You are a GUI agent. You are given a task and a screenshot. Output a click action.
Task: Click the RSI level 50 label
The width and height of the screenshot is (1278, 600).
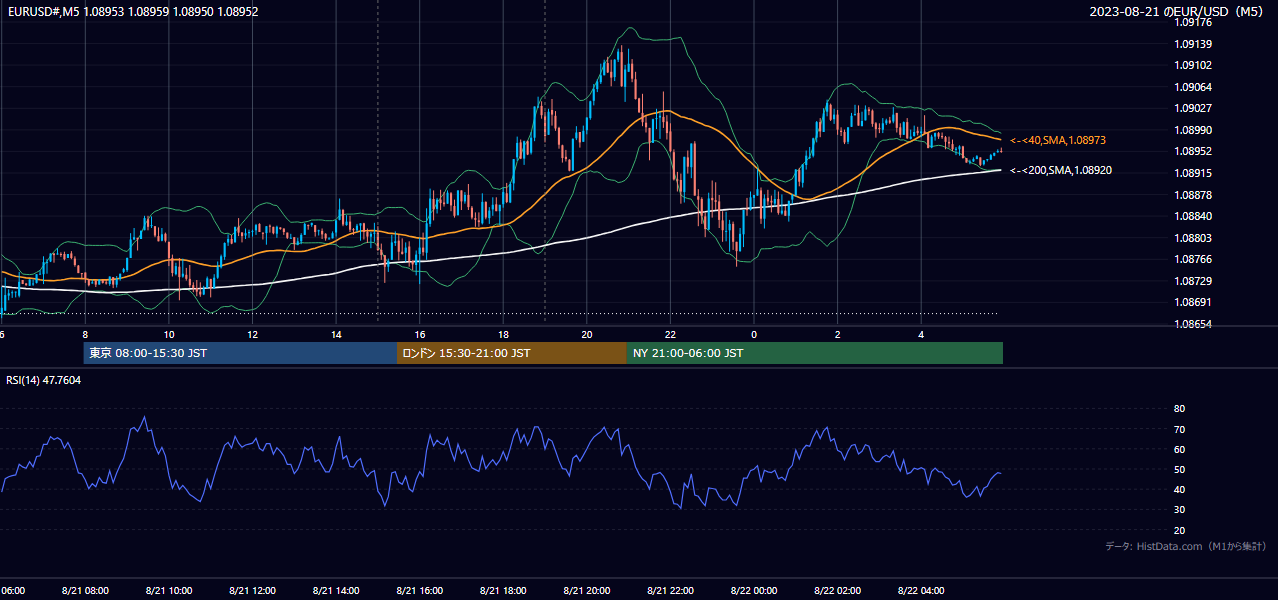point(1179,469)
